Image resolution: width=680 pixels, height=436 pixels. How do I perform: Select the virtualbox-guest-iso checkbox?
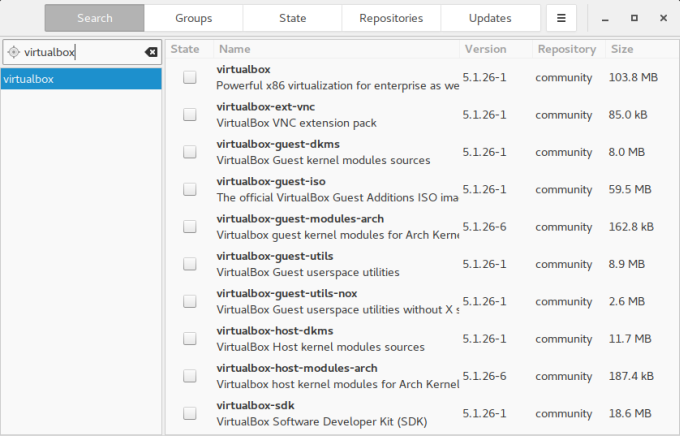[x=190, y=189]
